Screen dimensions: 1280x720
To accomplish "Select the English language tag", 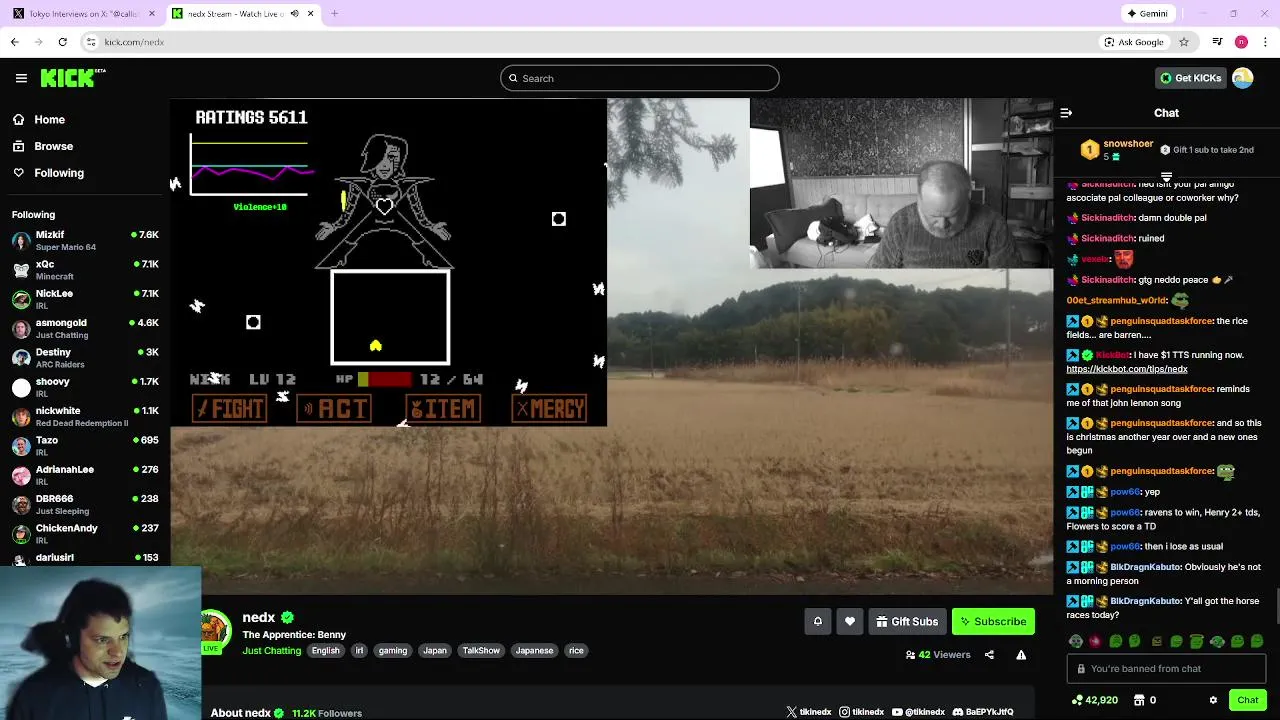I will pyautogui.click(x=325, y=651).
